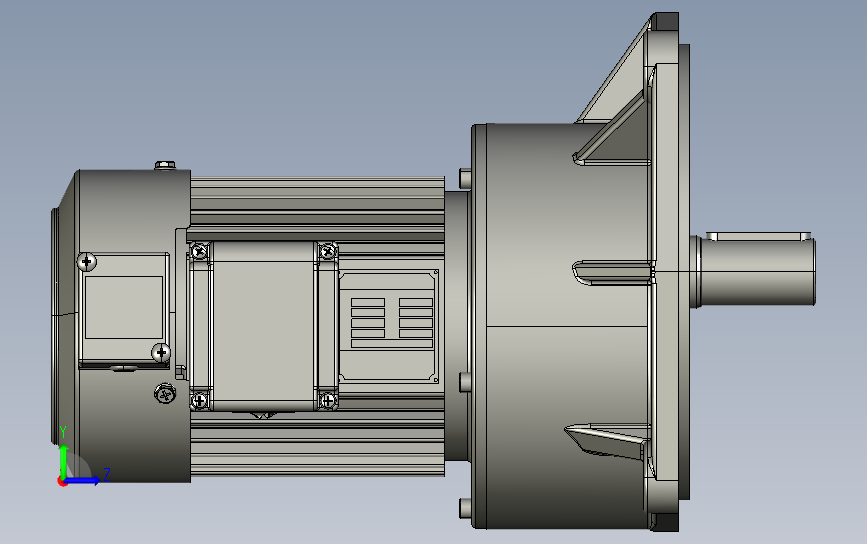
Task: Select the mounting flange on the gearbox
Action: [666, 271]
